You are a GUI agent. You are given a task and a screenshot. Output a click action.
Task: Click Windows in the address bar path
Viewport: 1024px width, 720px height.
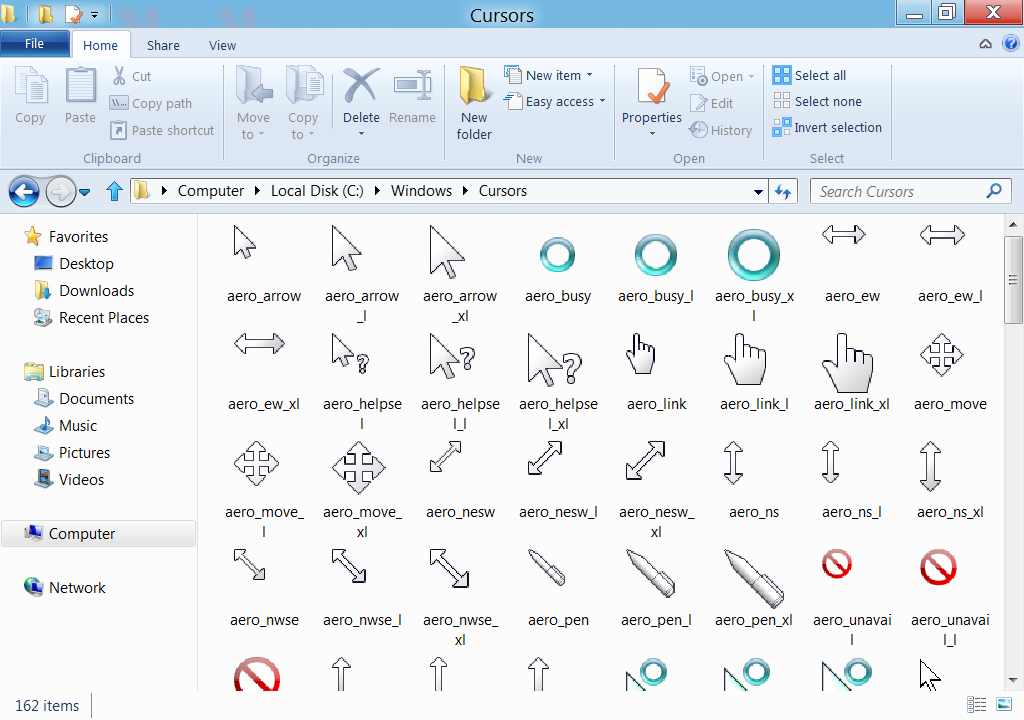coord(421,191)
